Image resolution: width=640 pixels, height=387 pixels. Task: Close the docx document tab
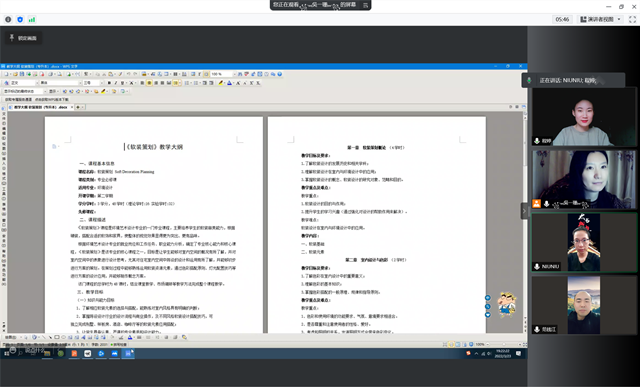[x=72, y=107]
